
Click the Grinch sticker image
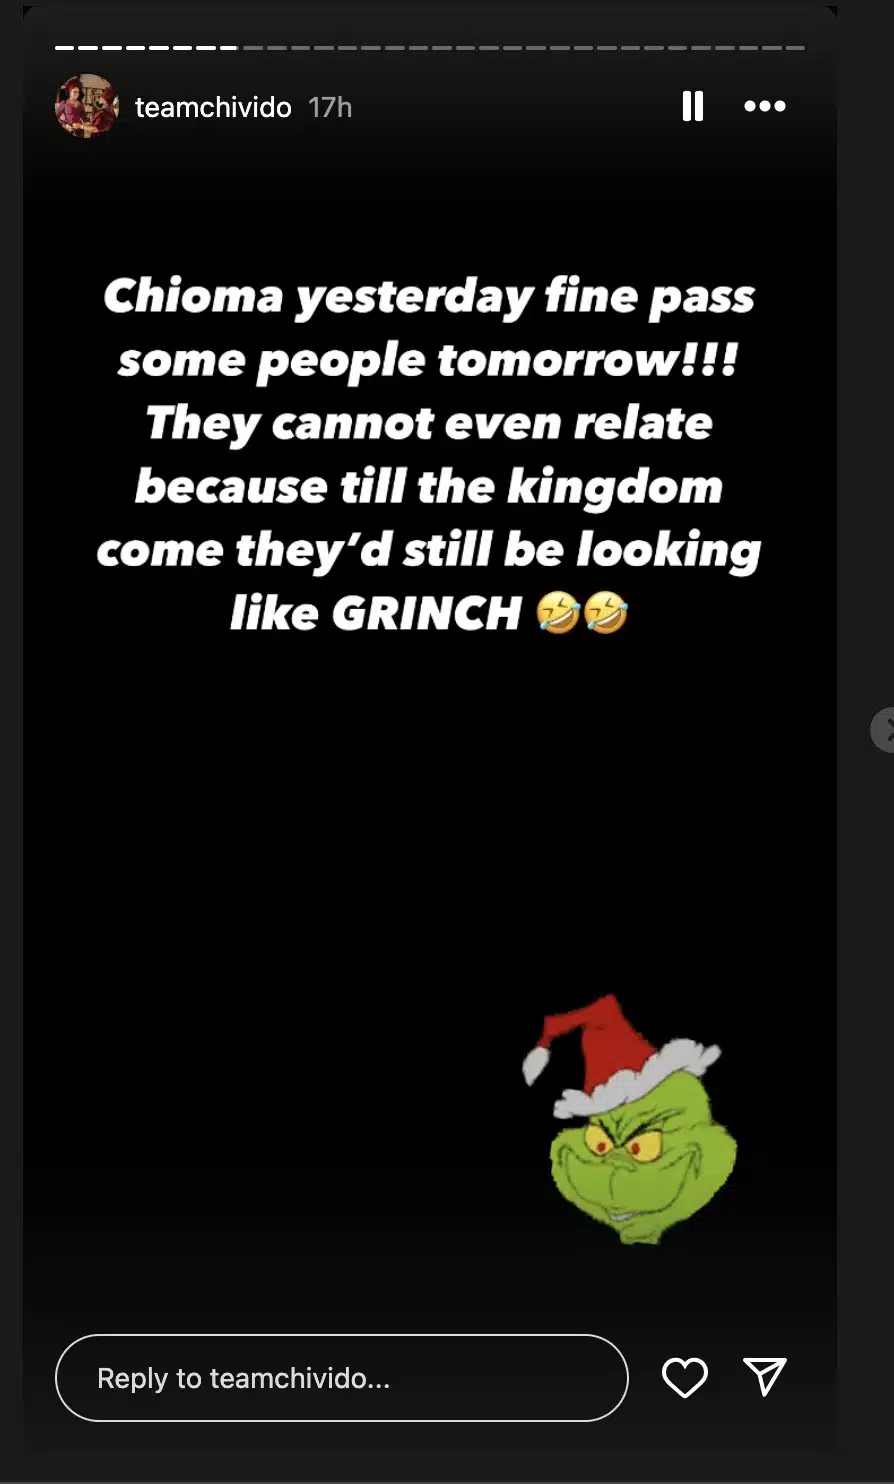point(629,1120)
